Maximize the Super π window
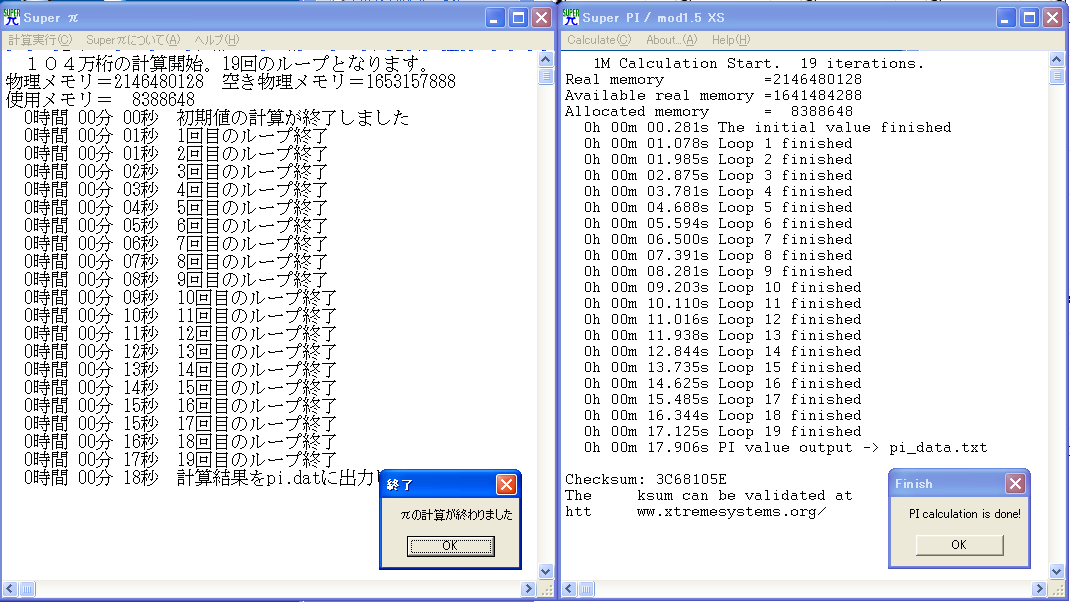 click(x=518, y=17)
